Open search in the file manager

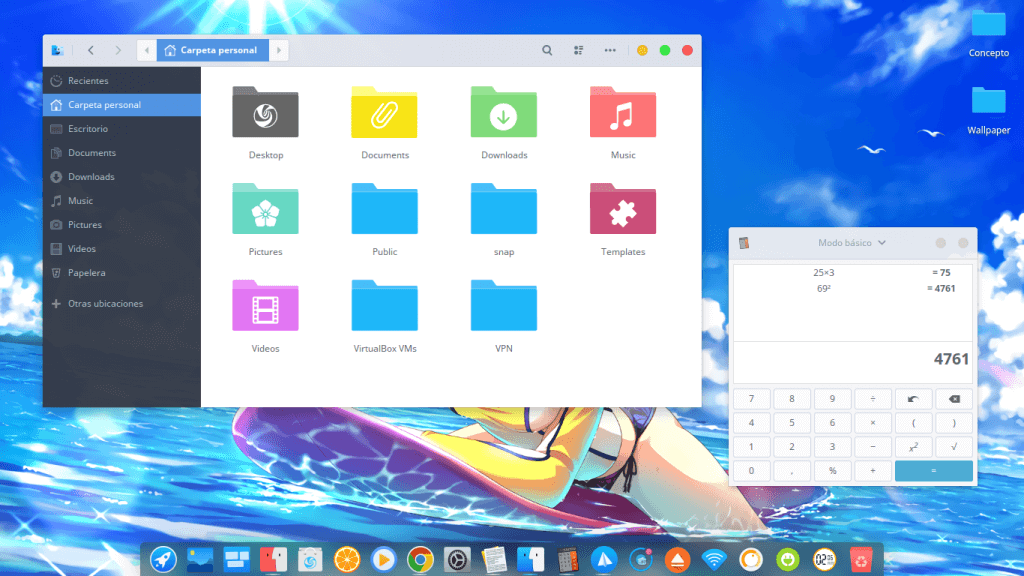tap(547, 50)
